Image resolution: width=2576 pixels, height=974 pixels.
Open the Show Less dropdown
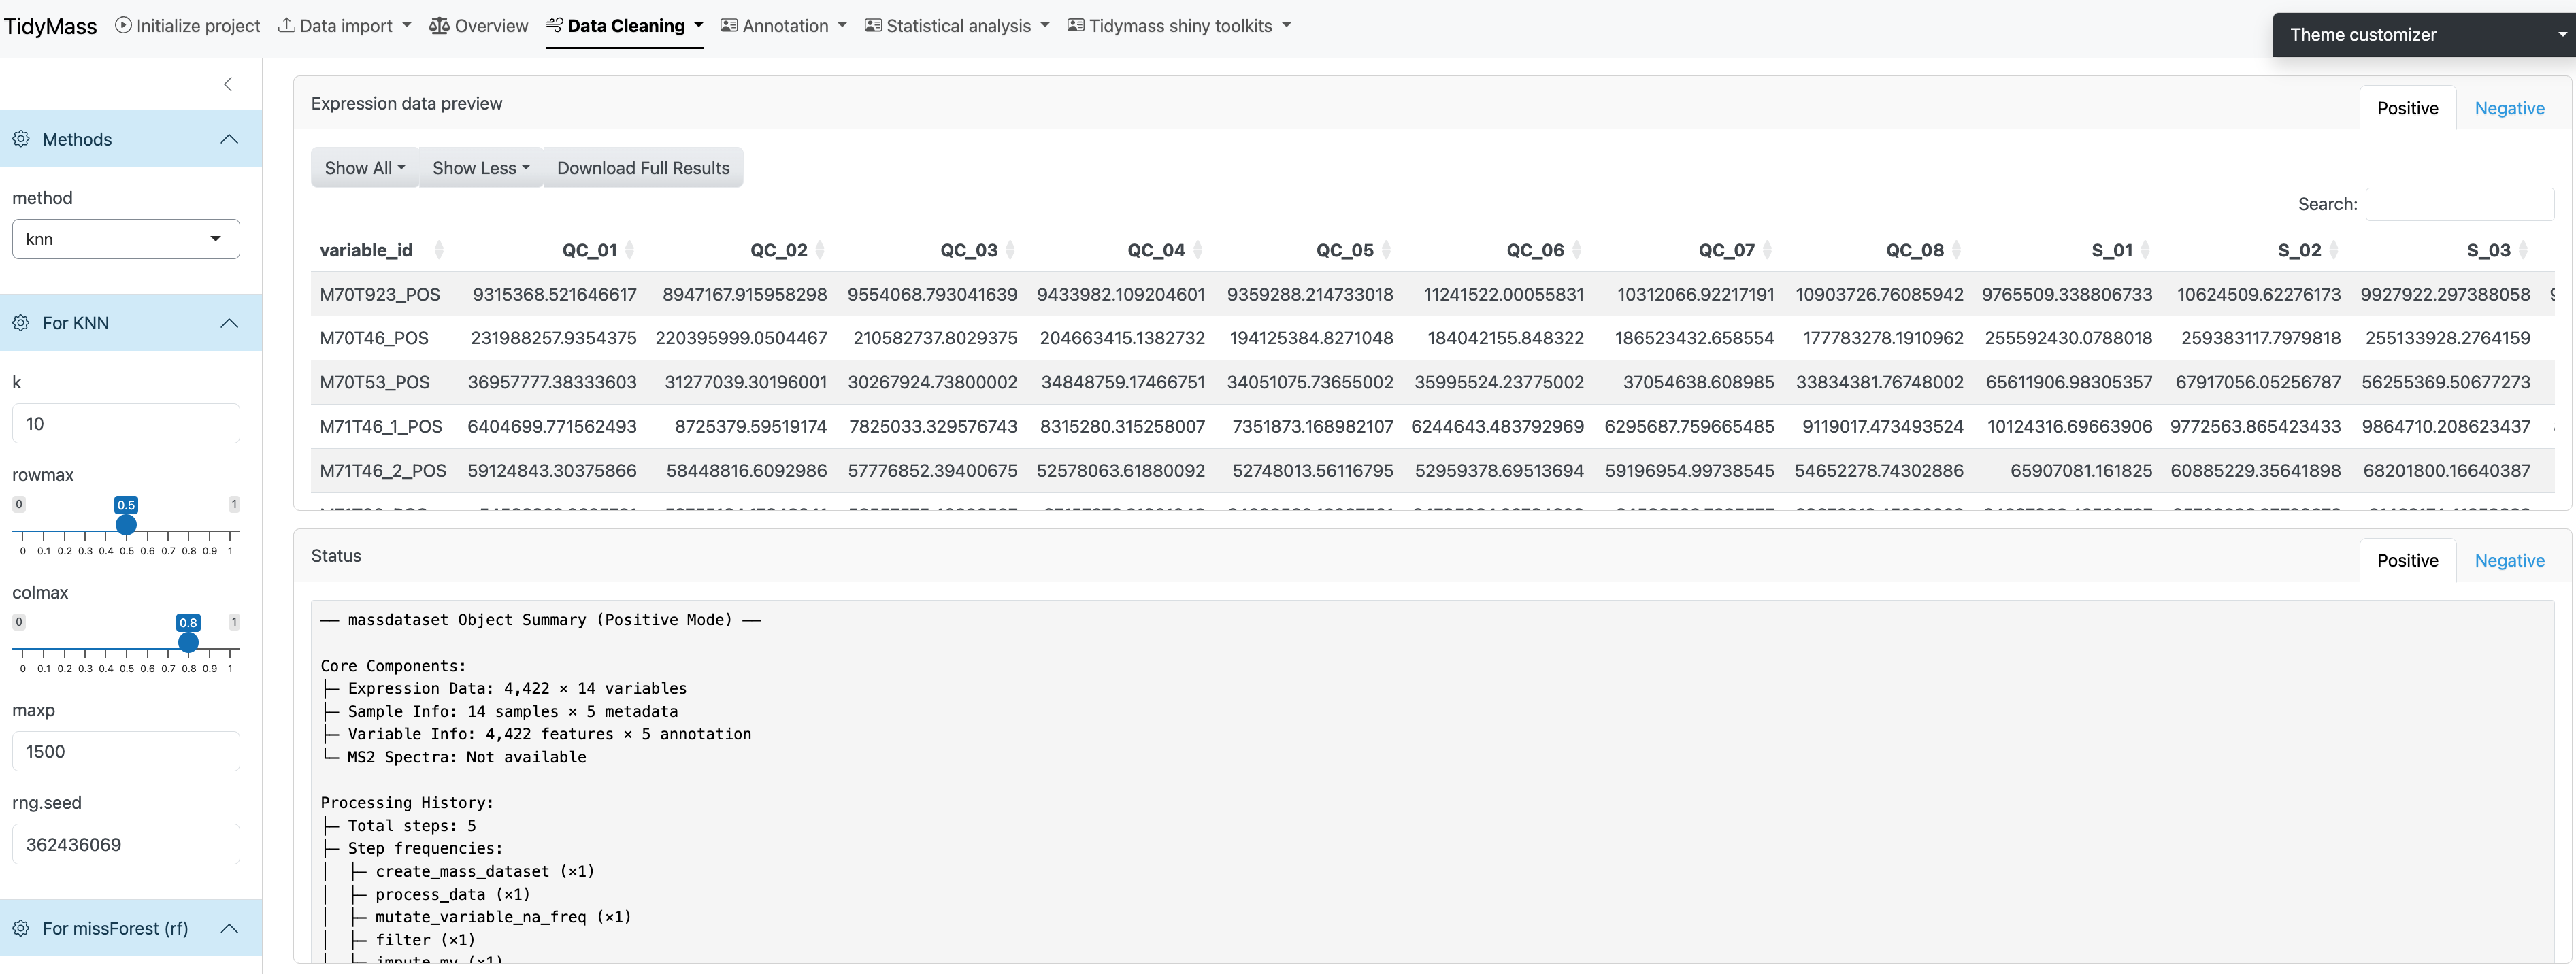(x=480, y=168)
